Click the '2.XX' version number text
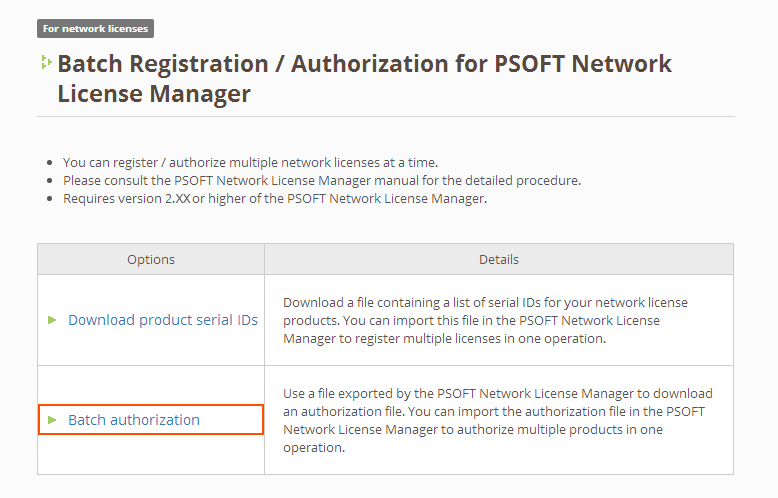This screenshot has height=498, width=778. click(178, 198)
